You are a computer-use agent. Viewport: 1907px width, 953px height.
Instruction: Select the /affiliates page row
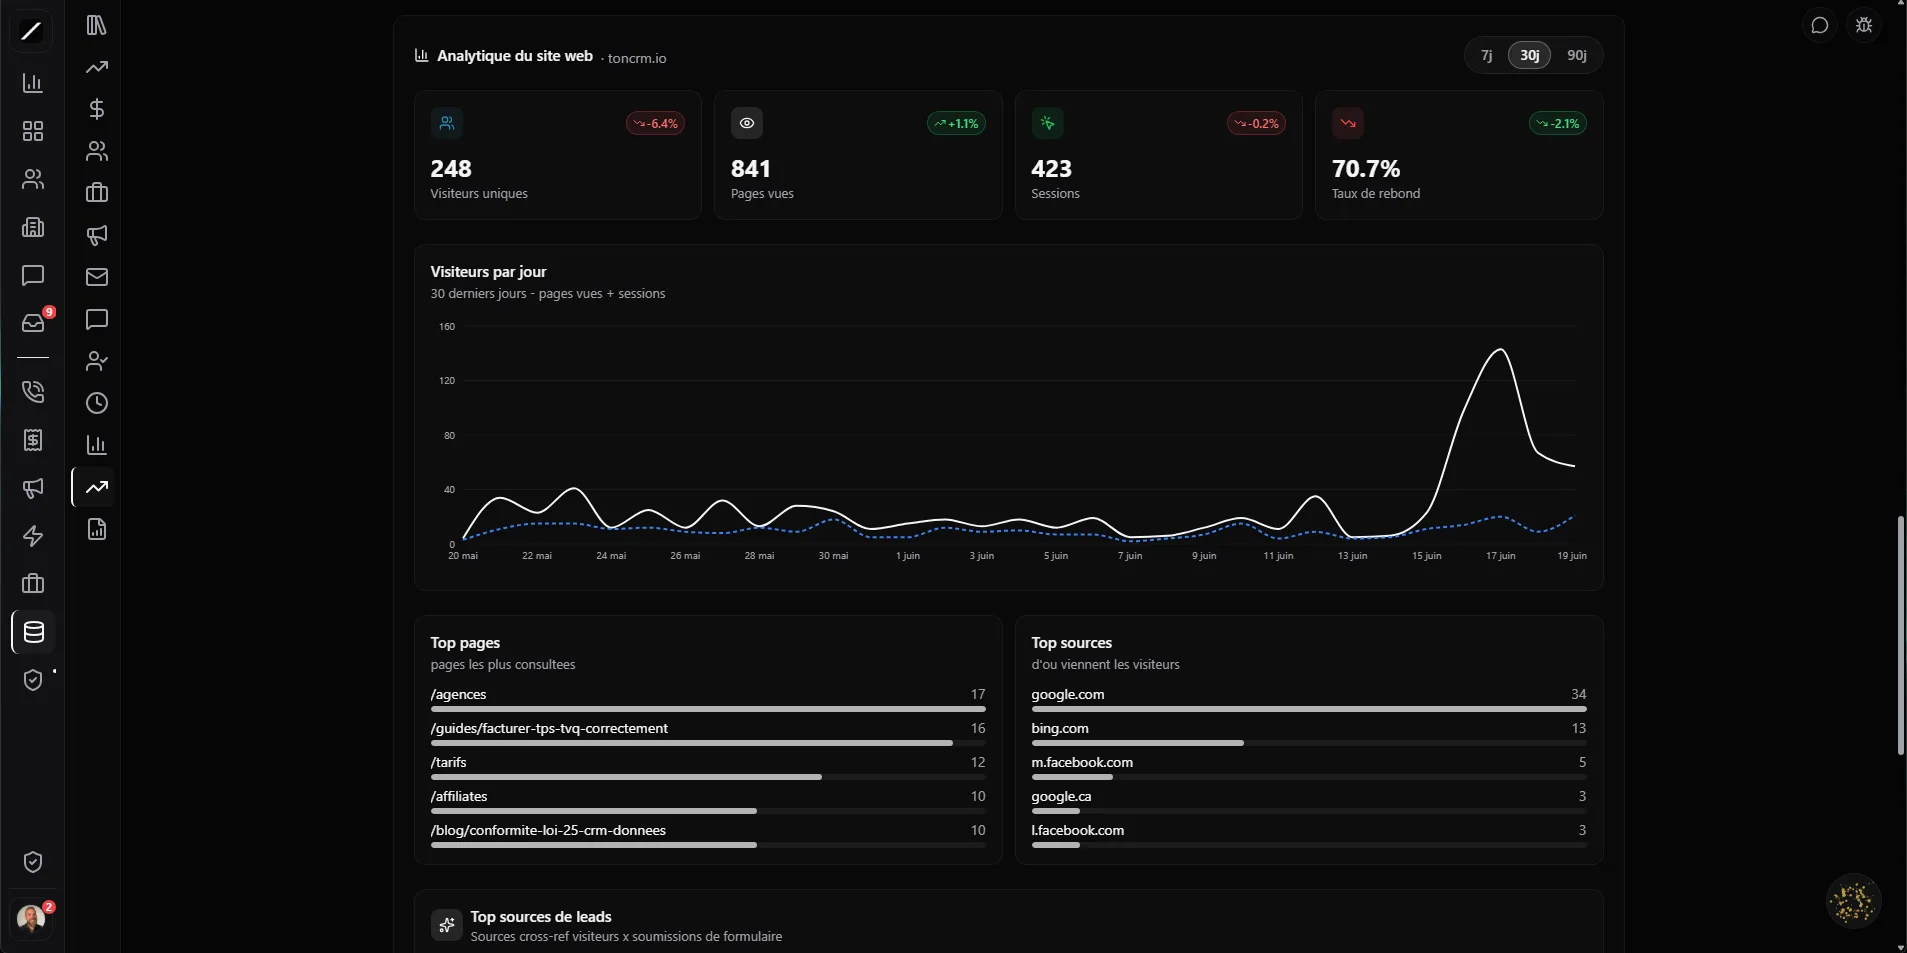coord(708,801)
